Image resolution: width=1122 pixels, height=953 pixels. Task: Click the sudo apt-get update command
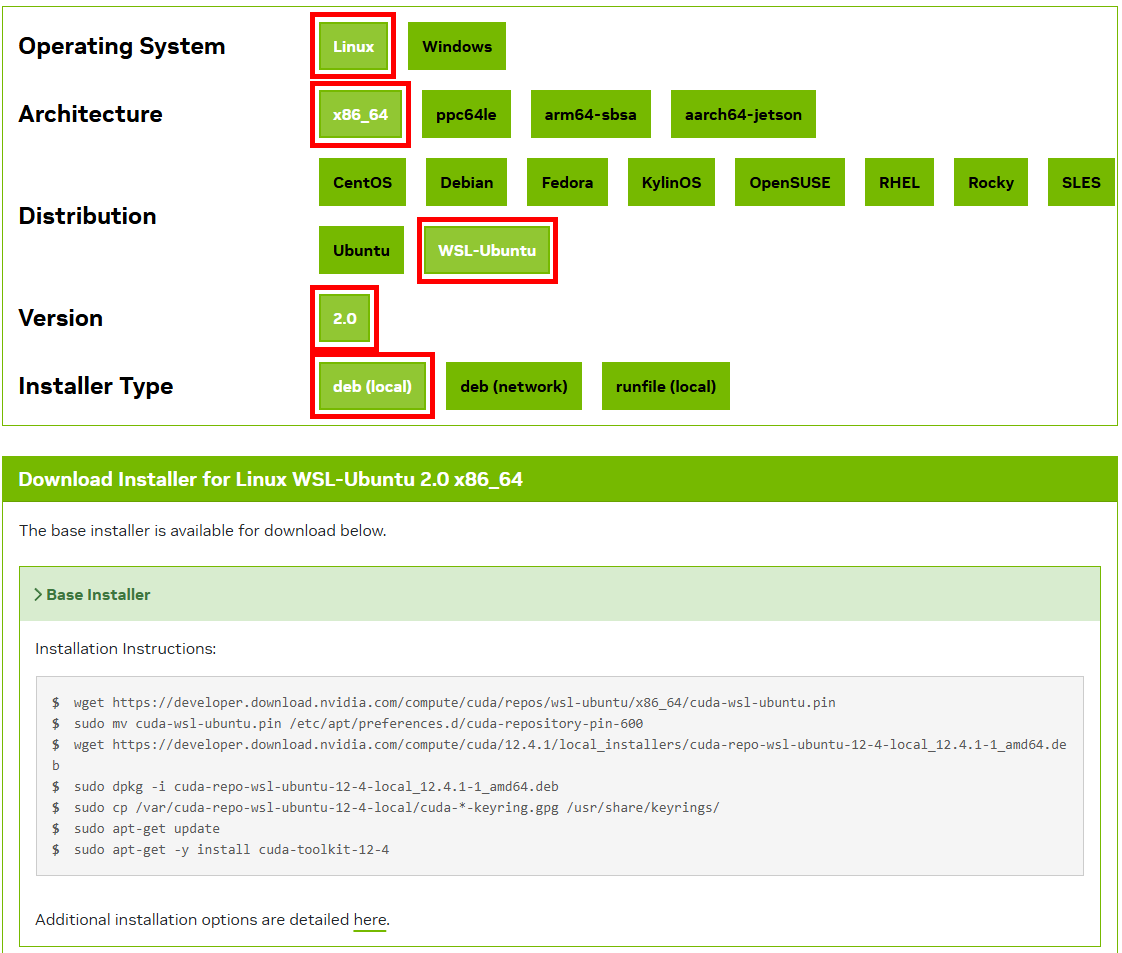147,829
